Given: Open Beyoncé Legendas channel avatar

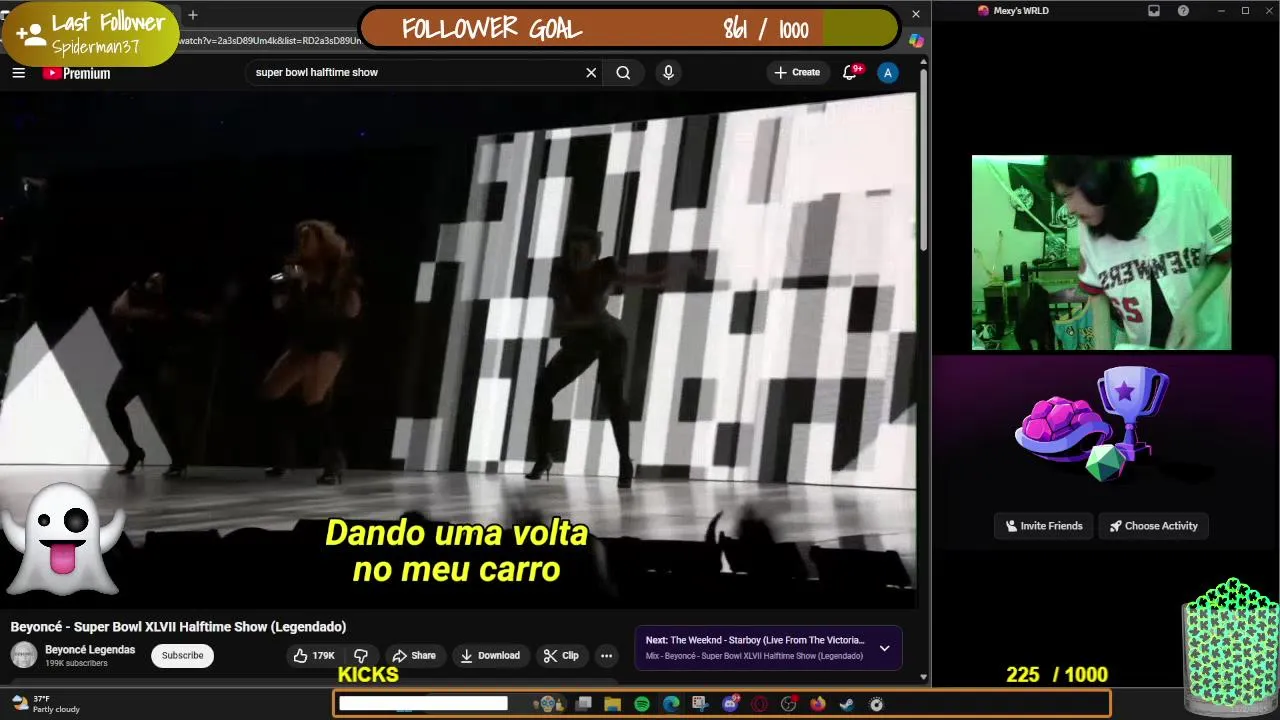Looking at the screenshot, I should point(24,655).
